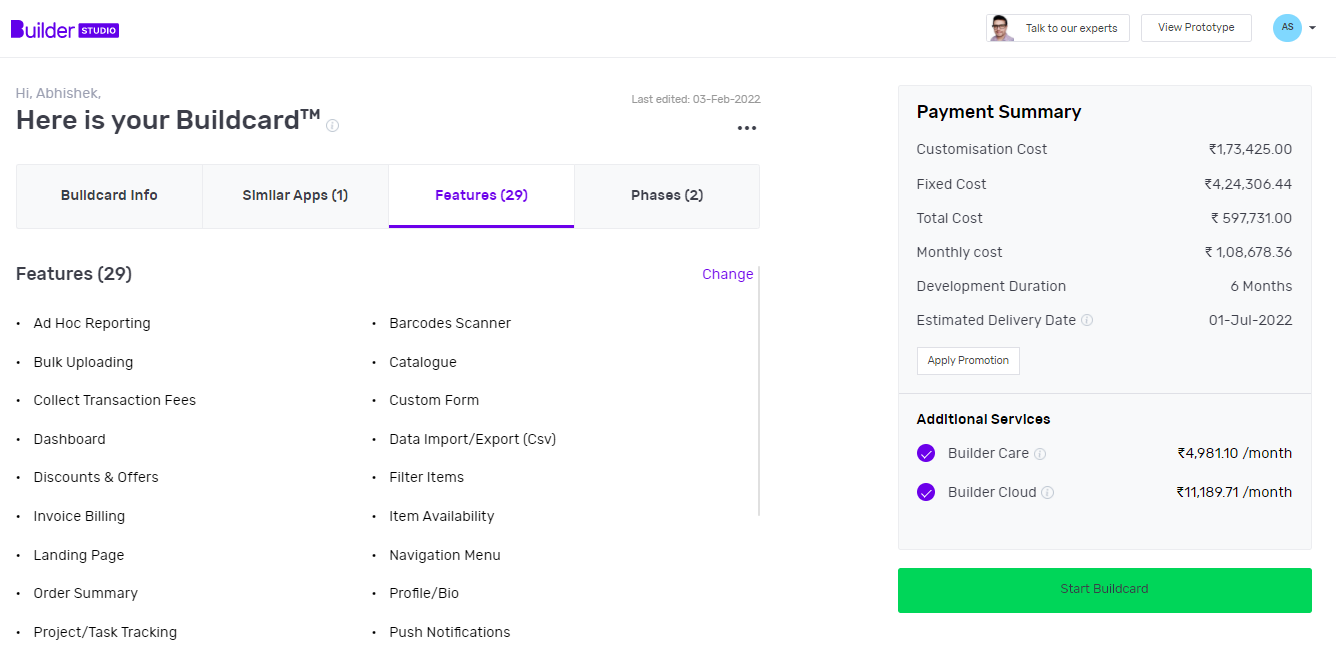Screen dimensions: 1336x646
Task: Click the Start Buildcard button
Action: point(1104,590)
